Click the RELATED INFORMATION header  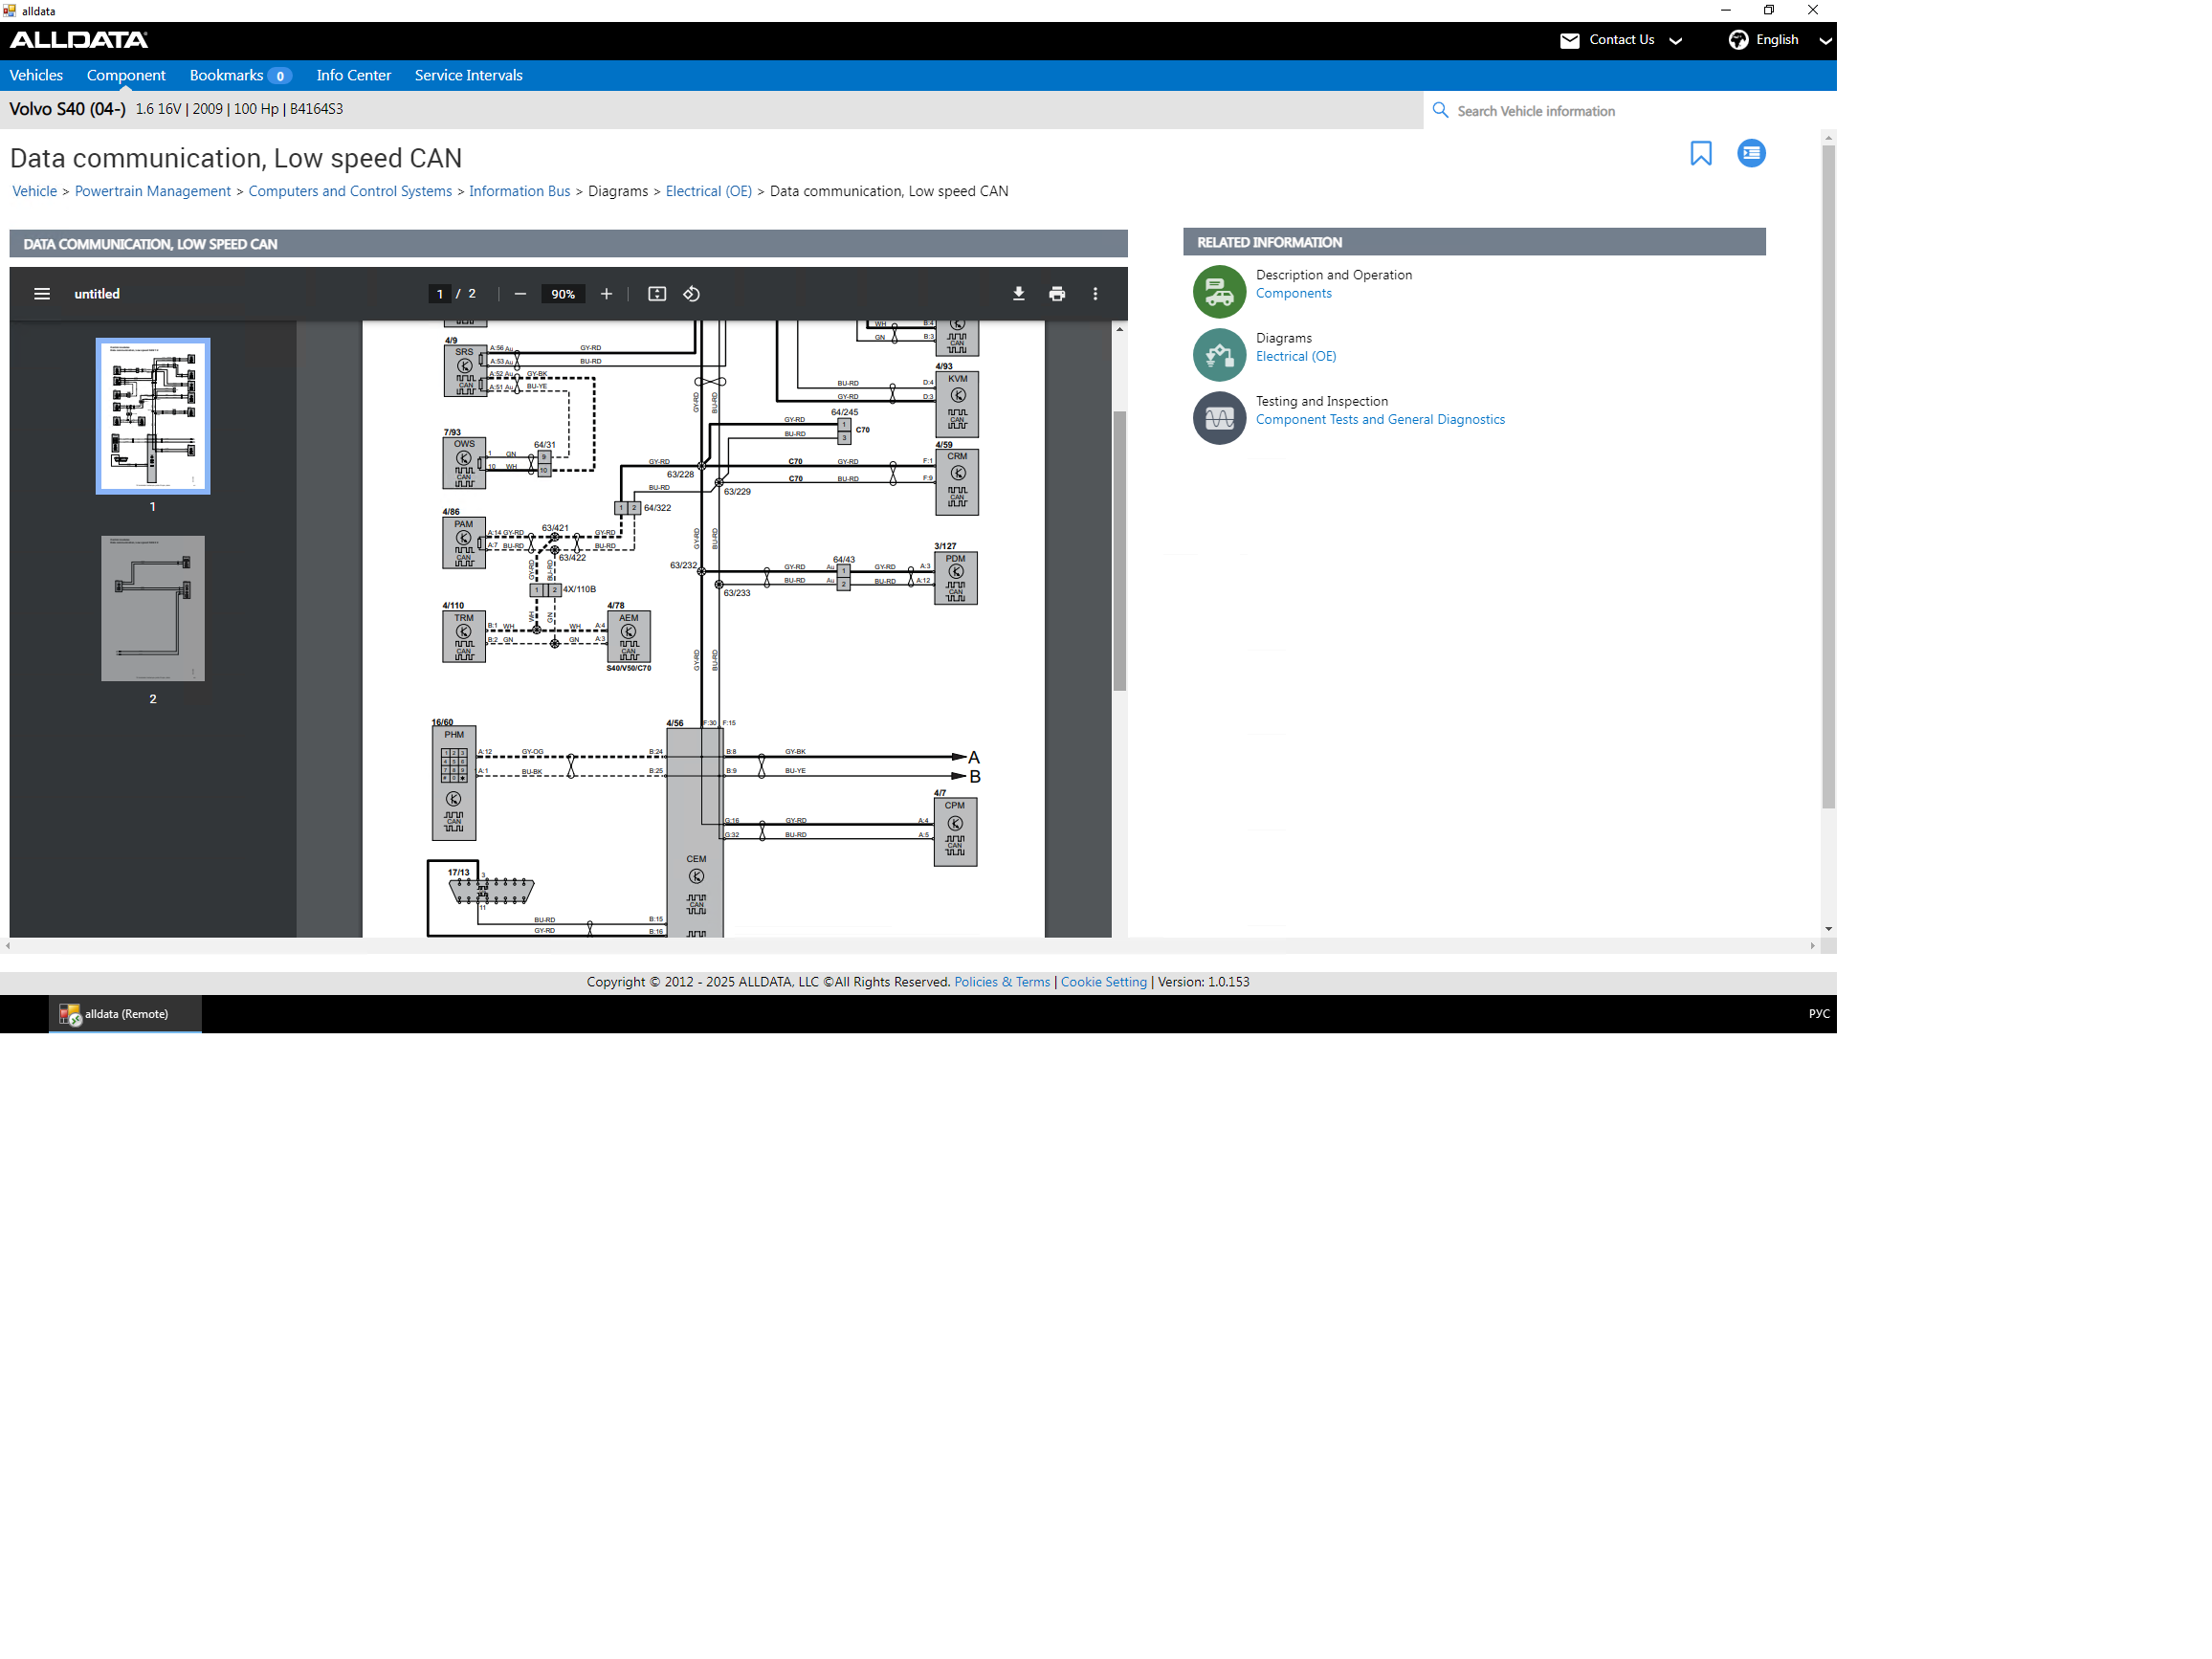pos(1474,242)
